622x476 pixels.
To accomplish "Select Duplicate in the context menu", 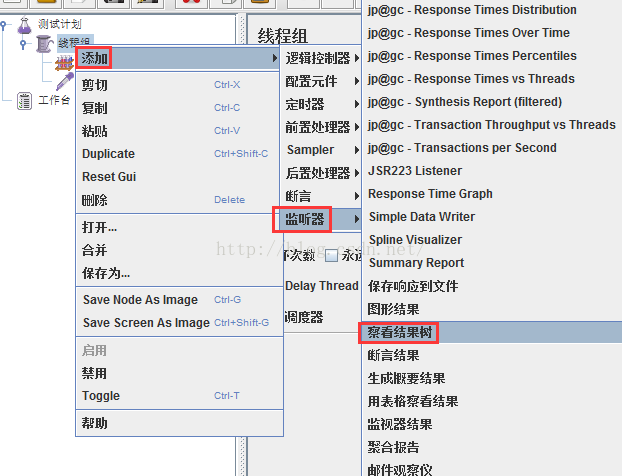I will point(178,154).
